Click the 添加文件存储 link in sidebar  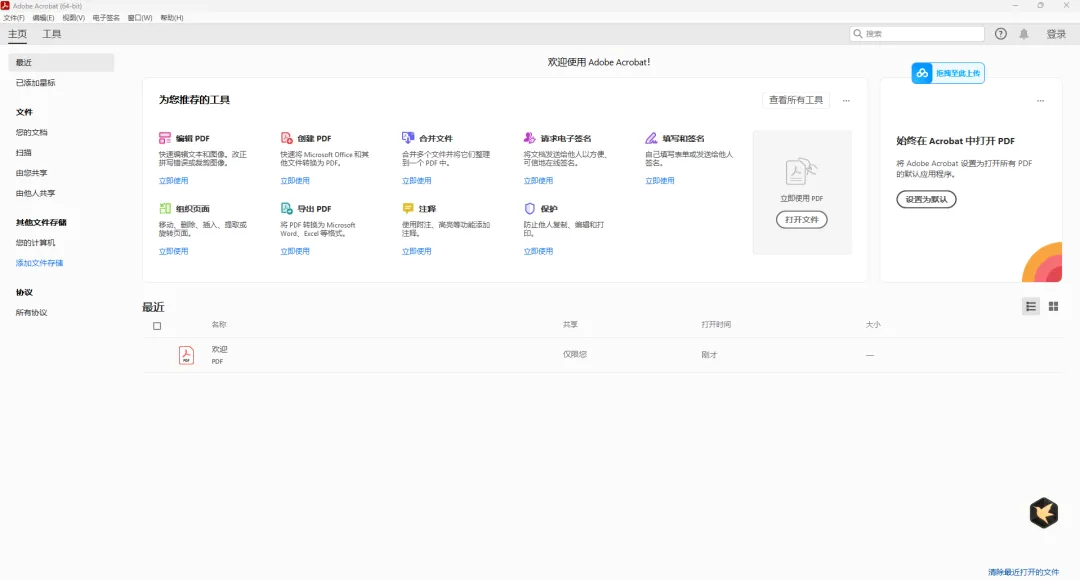pyautogui.click(x=39, y=262)
